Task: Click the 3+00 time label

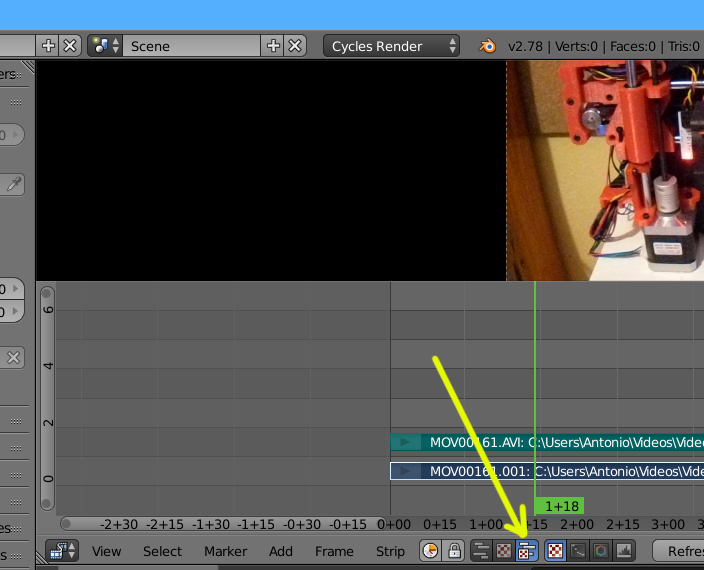Action: pos(668,524)
